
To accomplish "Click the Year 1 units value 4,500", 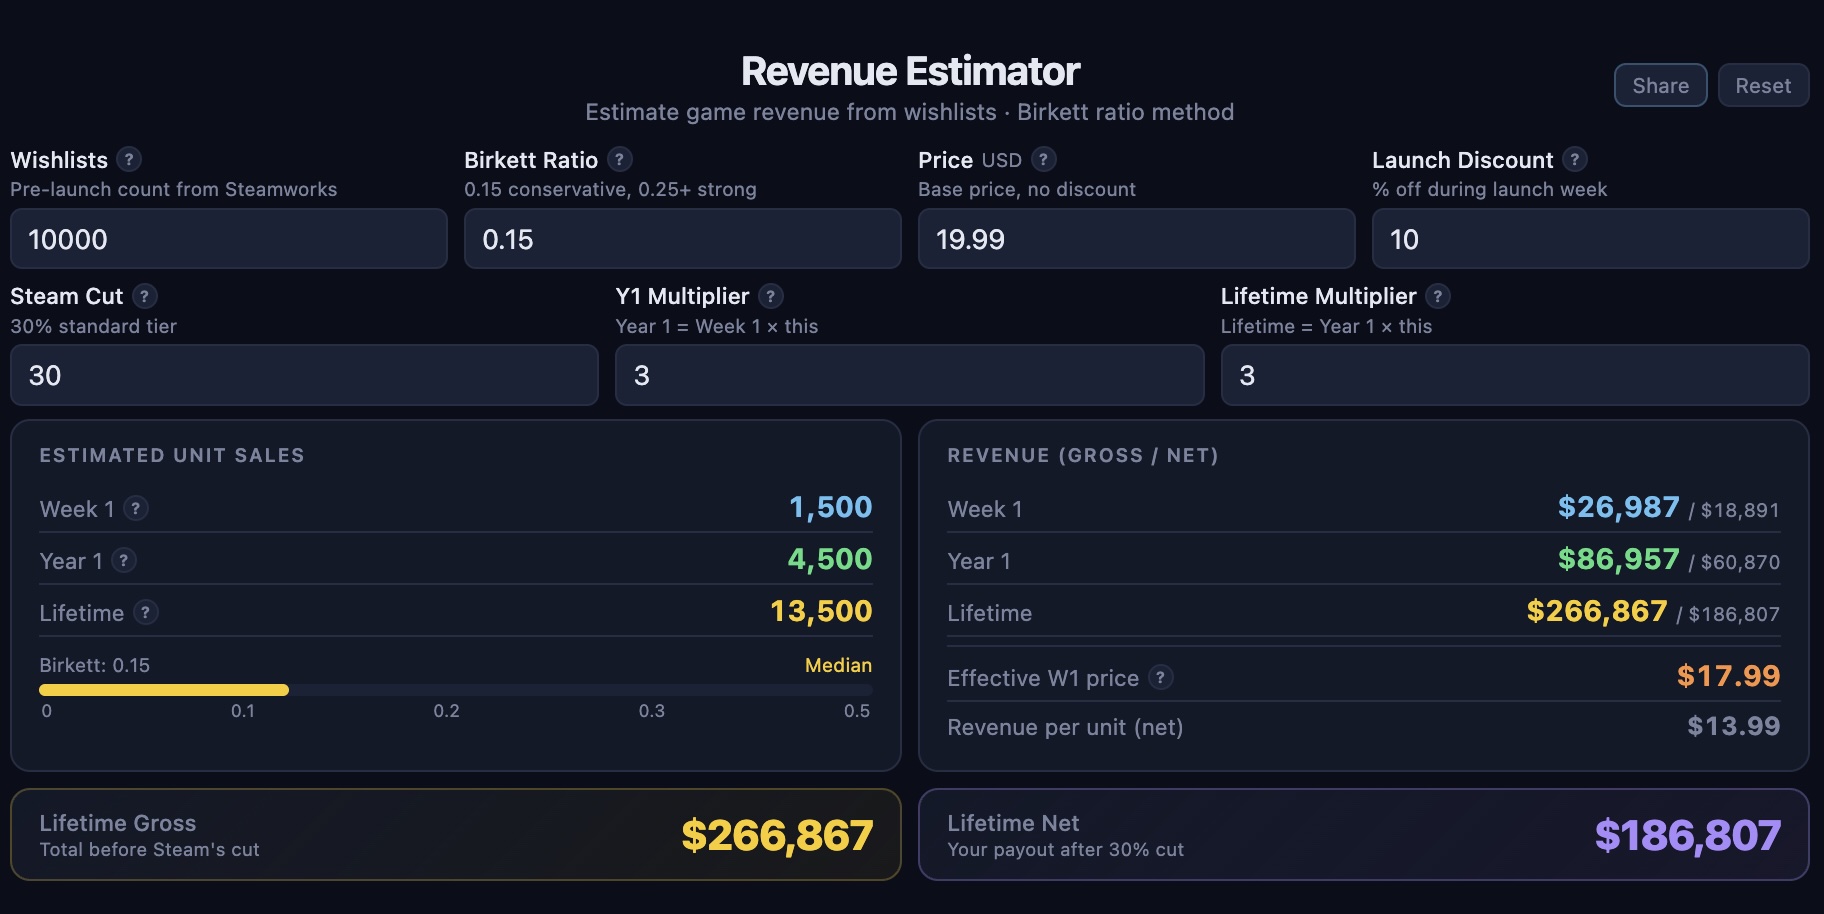I will pos(830,559).
